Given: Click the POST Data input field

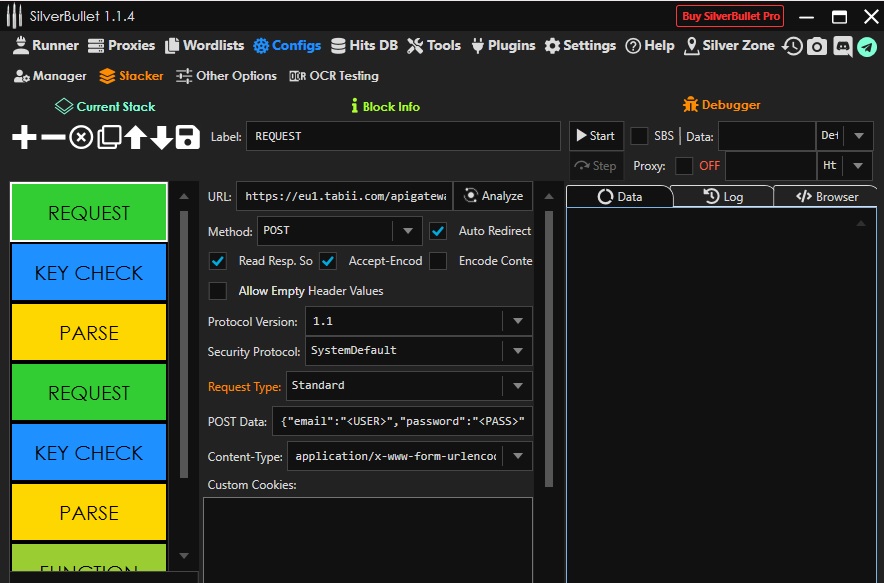Looking at the screenshot, I should [401, 421].
